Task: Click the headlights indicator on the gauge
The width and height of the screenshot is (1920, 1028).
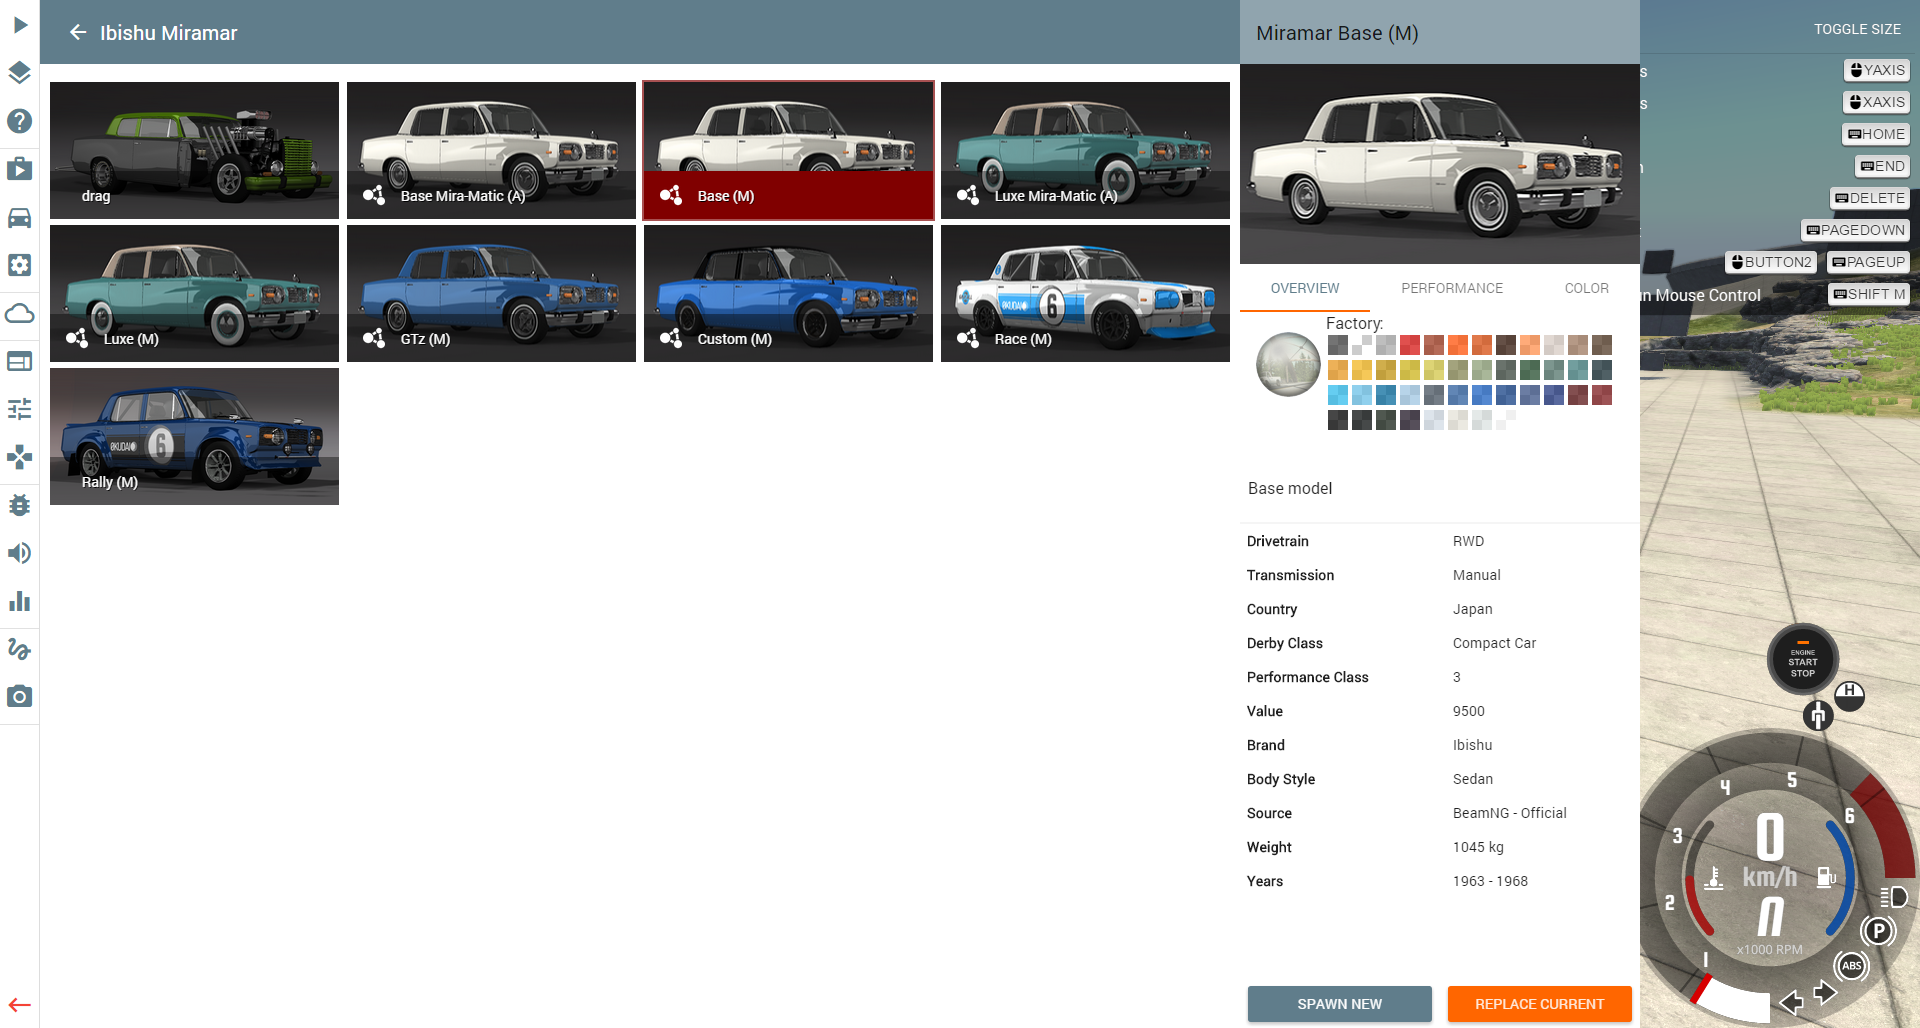Action: 1894,897
